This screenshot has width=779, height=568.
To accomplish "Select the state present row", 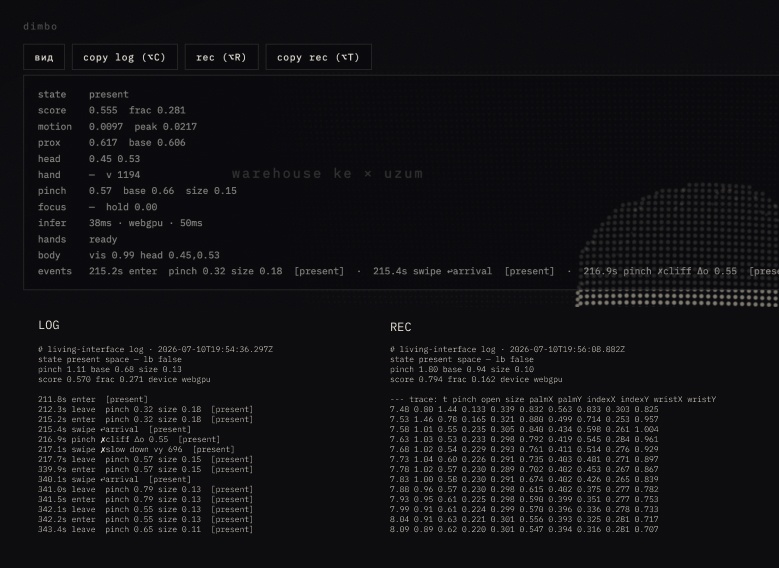I will pos(83,94).
